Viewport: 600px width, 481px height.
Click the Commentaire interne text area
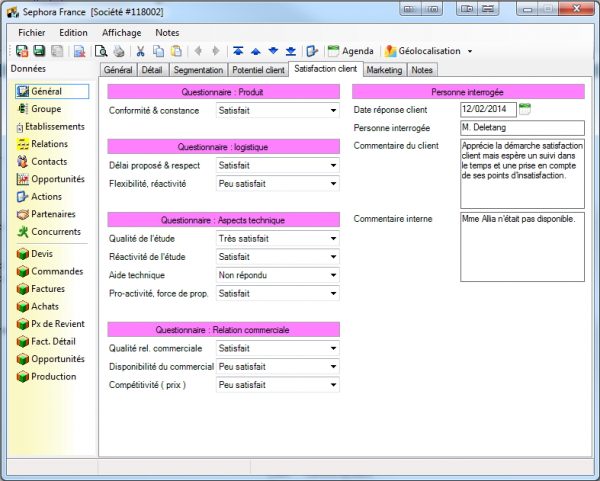[522, 247]
